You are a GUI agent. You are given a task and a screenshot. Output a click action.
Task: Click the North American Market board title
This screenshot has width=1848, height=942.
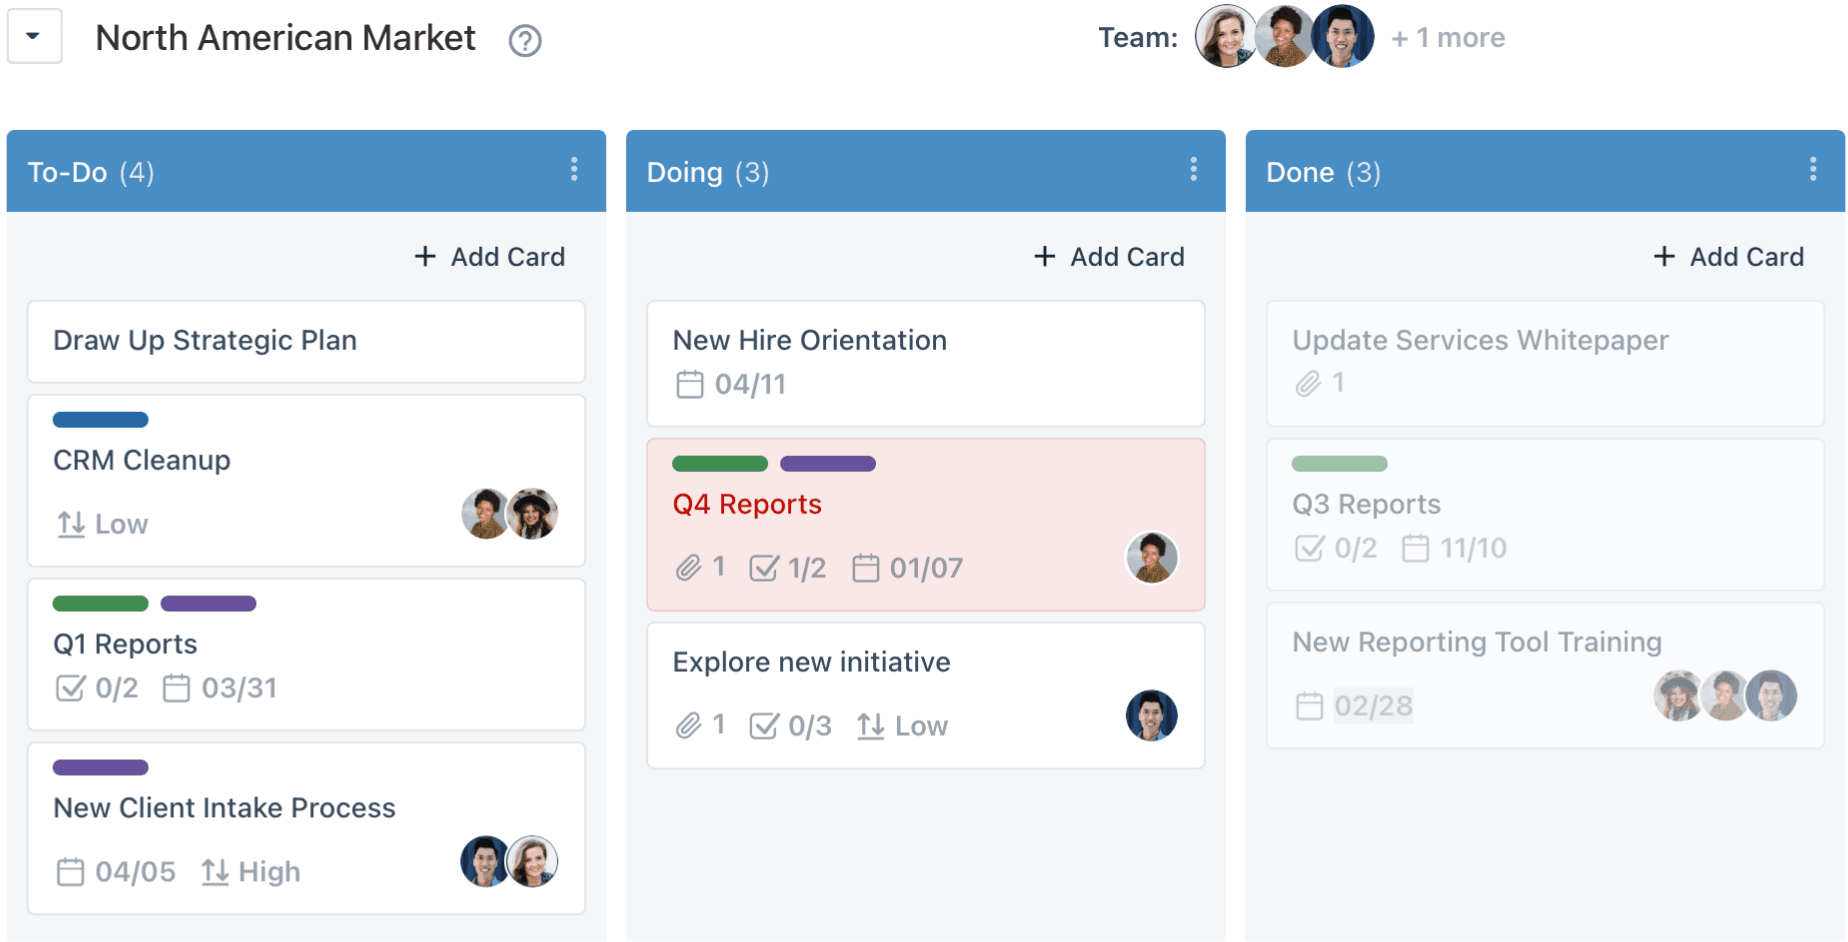point(285,38)
